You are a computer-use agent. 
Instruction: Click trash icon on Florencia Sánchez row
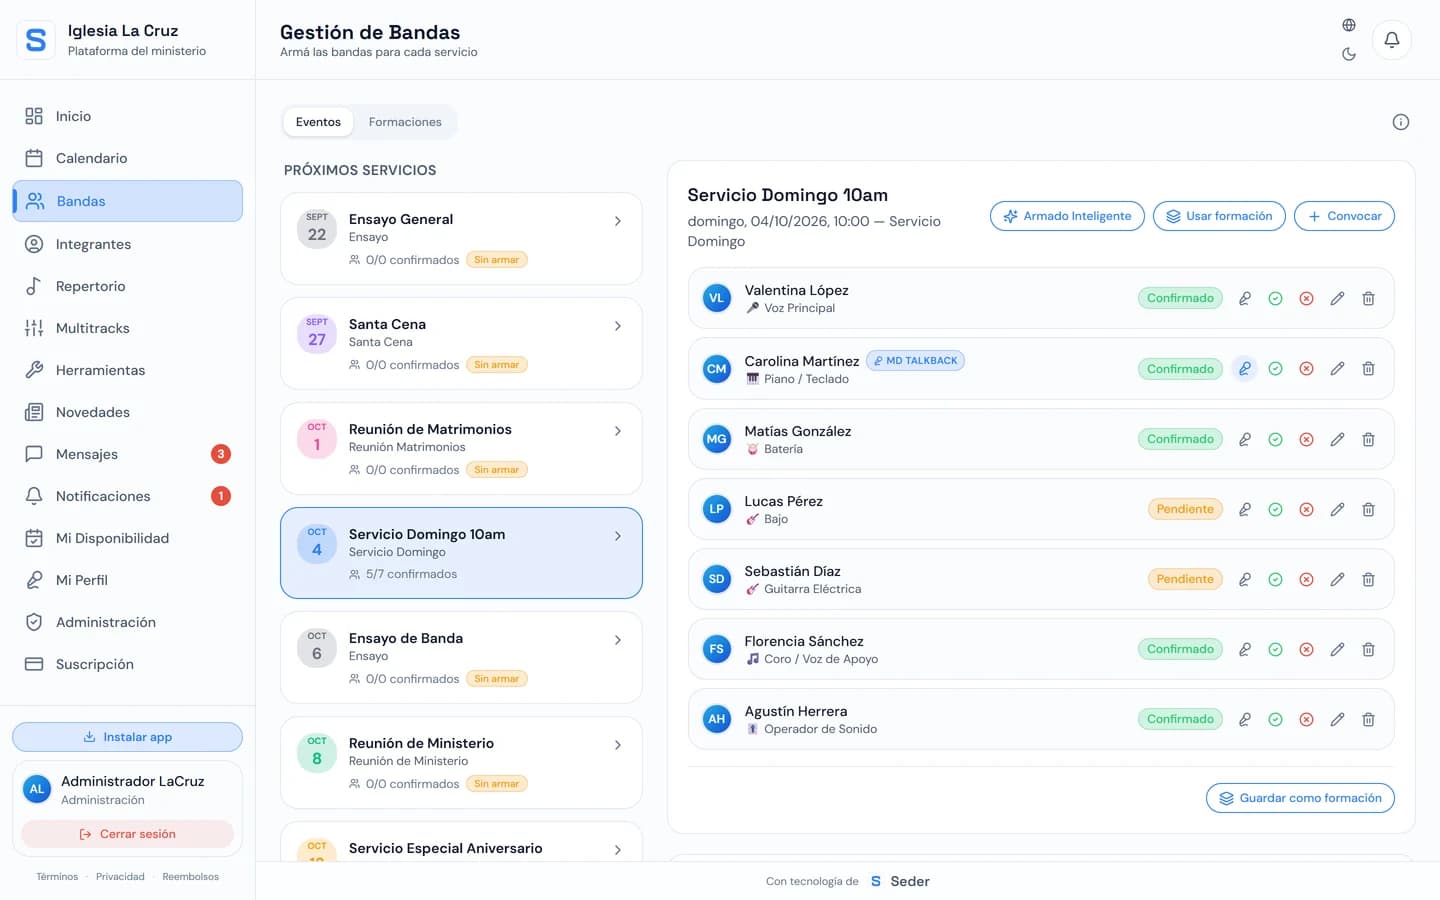tap(1368, 649)
